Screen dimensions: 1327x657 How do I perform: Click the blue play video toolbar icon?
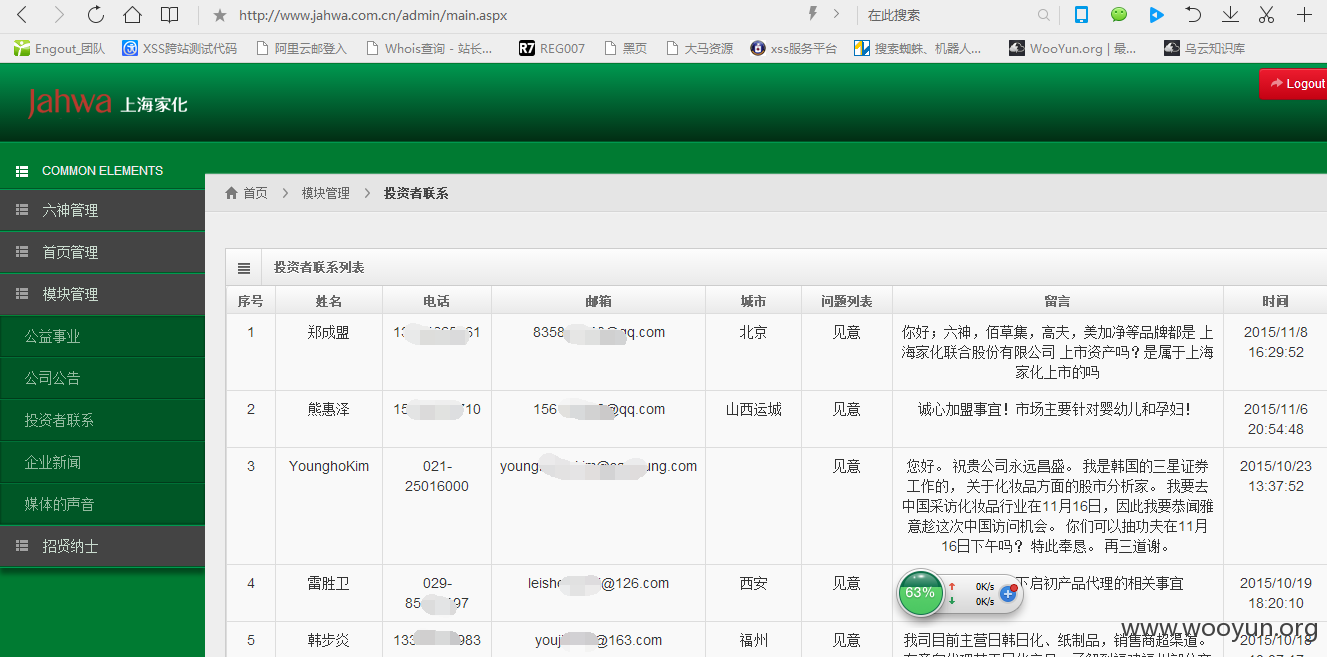(x=1156, y=15)
